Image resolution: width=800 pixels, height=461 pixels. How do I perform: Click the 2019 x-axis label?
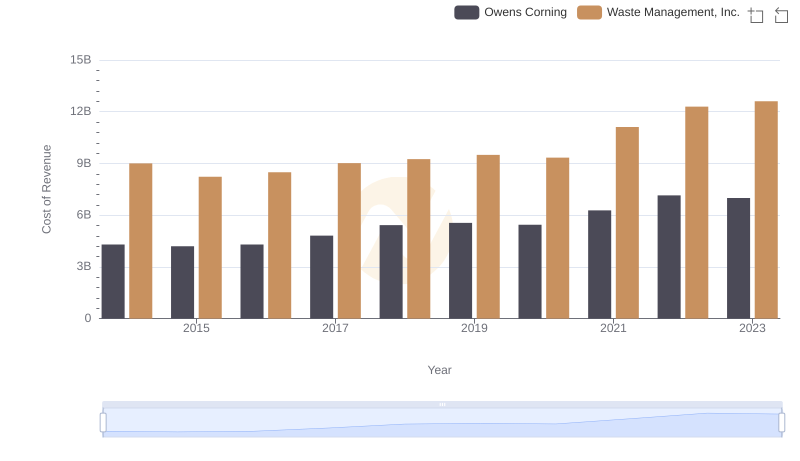coord(474,328)
